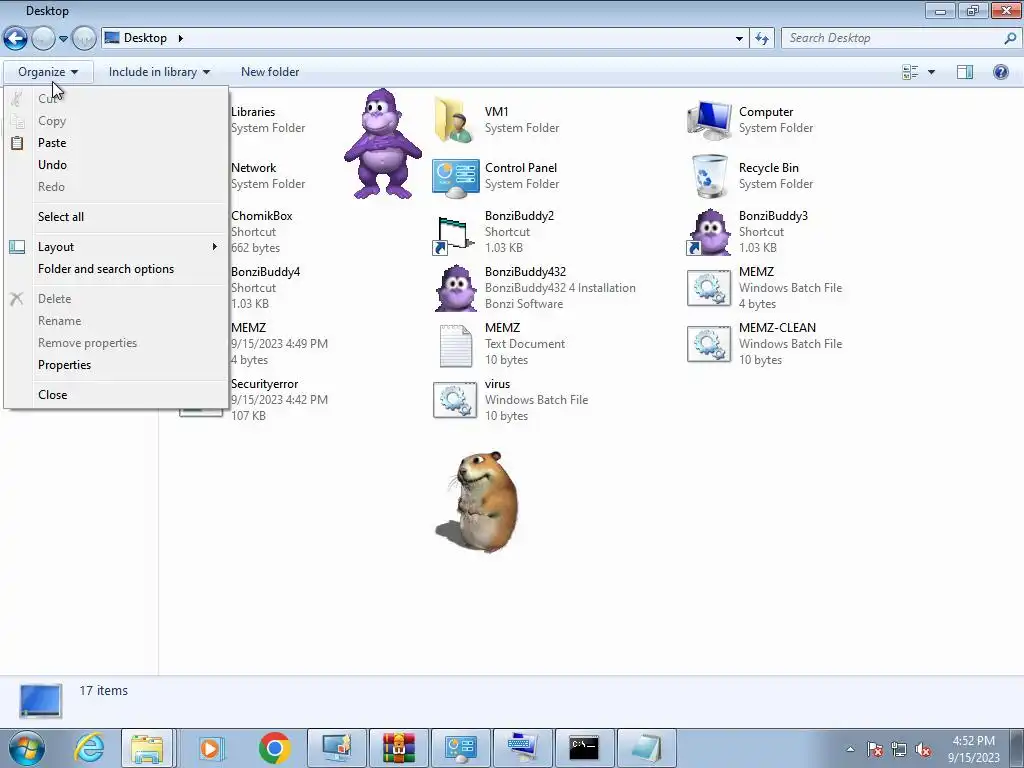Open the address bar history dropdown arrow

click(x=739, y=38)
